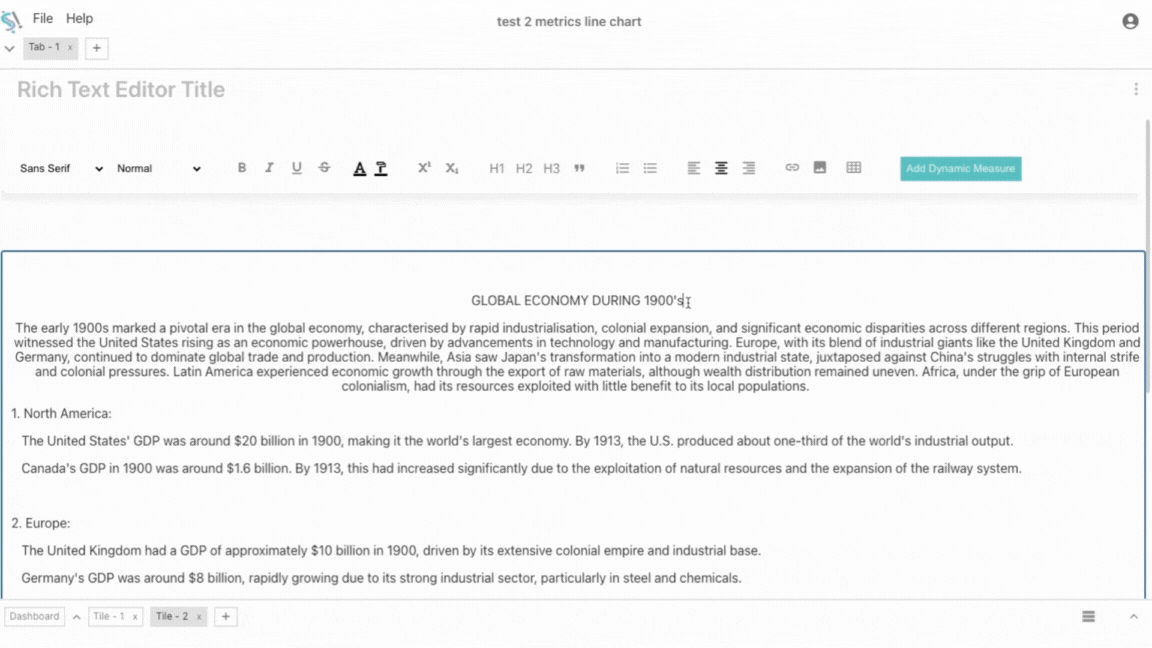Apply strikethrough to text
The height and width of the screenshot is (648, 1152).
(324, 168)
